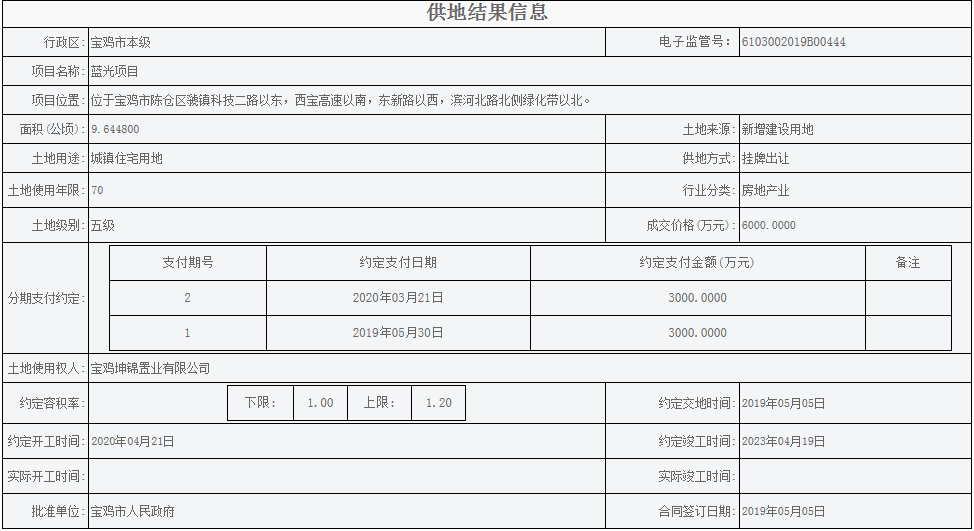Click the project location description text
This screenshot has height=531, width=974.
coord(341,100)
